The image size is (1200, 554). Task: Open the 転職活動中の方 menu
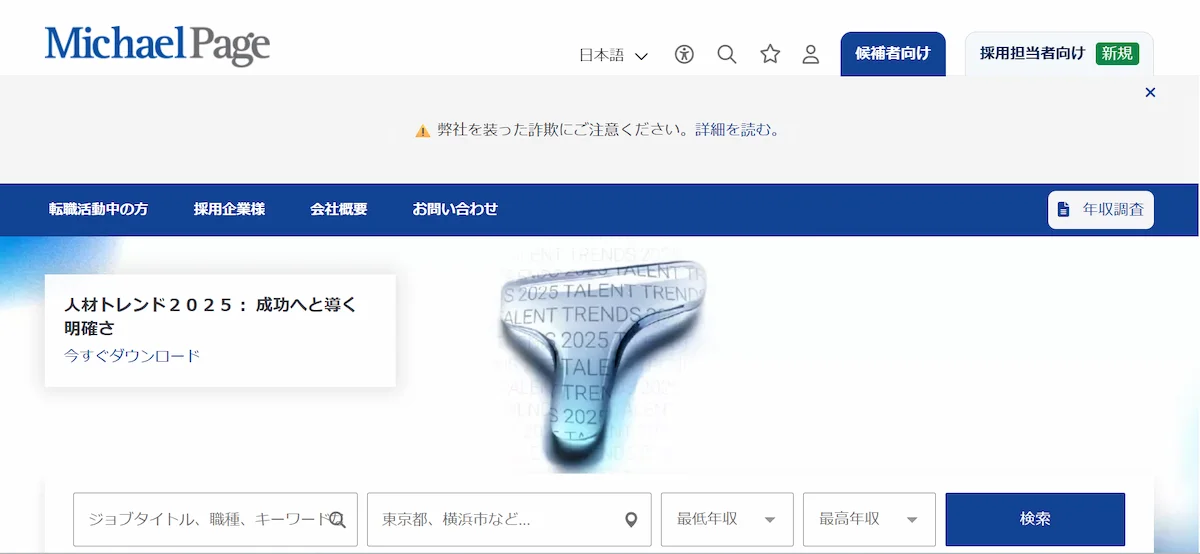click(x=98, y=209)
